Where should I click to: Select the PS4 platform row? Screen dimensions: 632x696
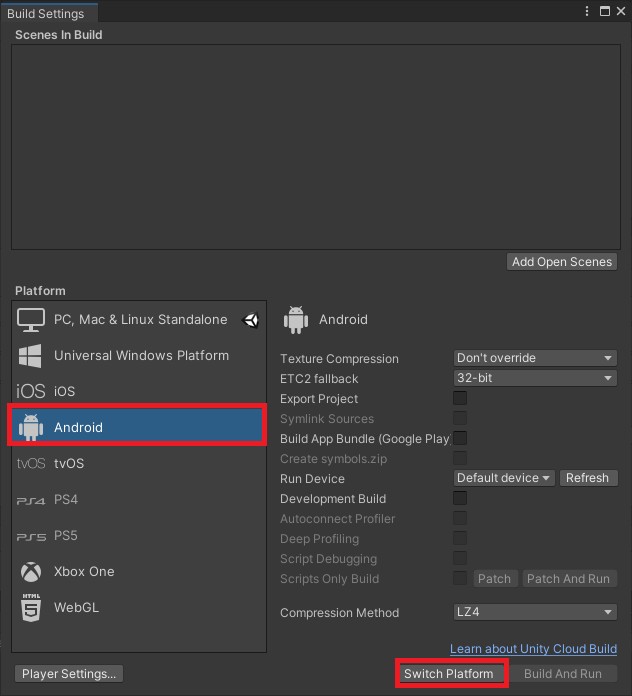click(x=139, y=500)
